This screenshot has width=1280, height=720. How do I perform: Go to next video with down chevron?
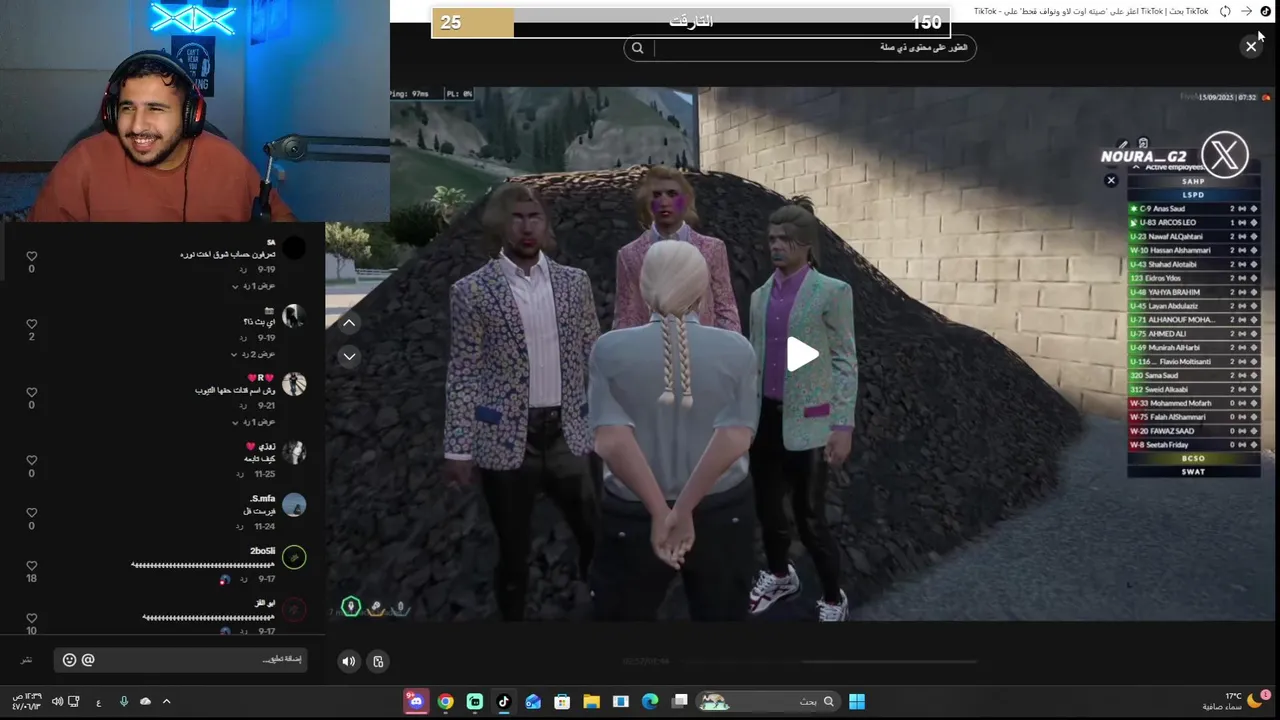(349, 356)
